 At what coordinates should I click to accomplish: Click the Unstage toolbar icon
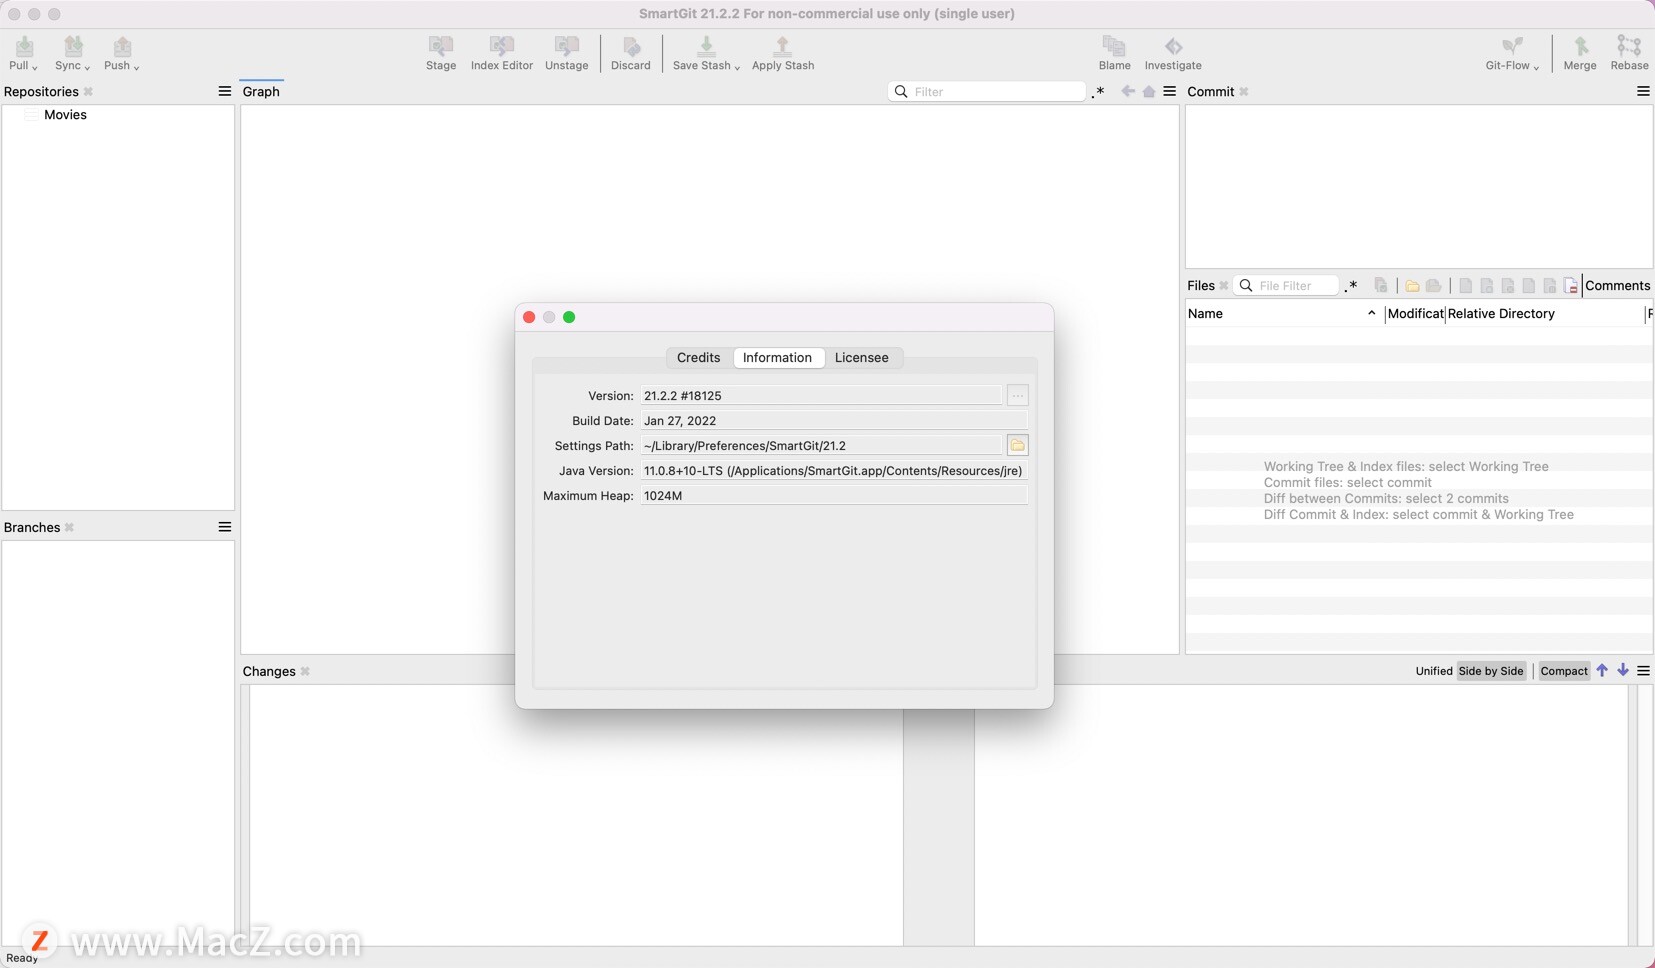click(x=566, y=53)
